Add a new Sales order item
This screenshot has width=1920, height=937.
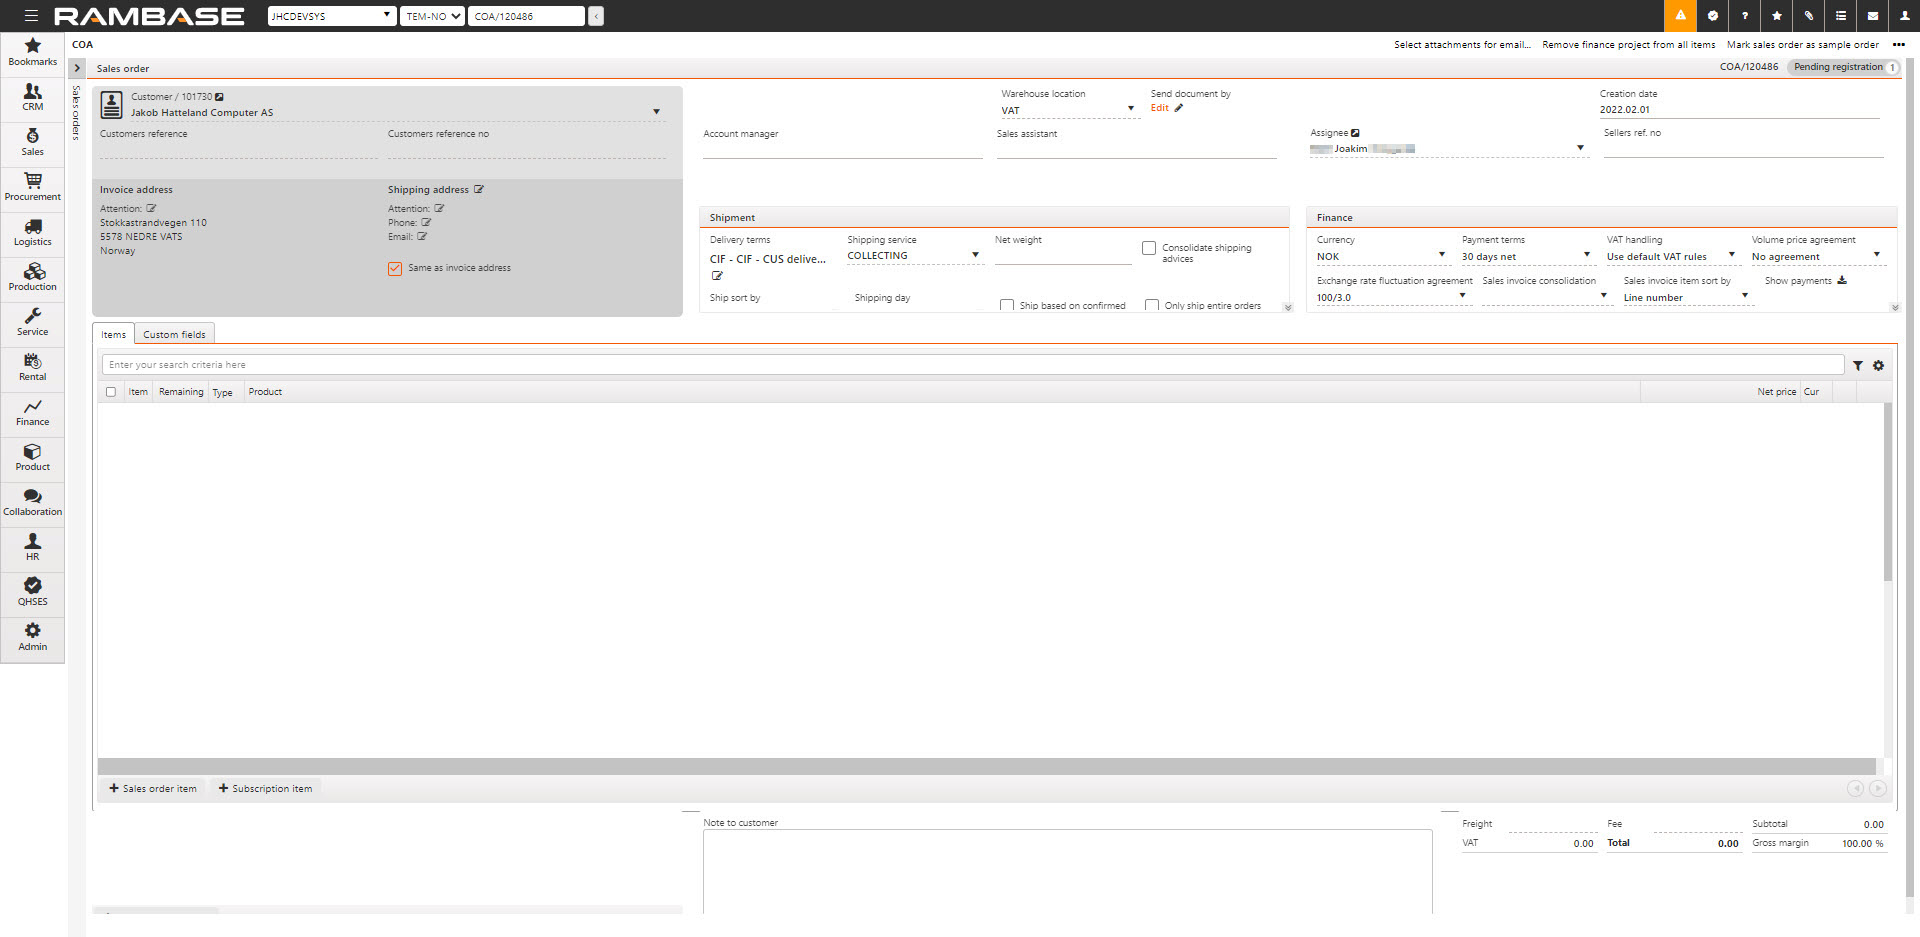(153, 789)
